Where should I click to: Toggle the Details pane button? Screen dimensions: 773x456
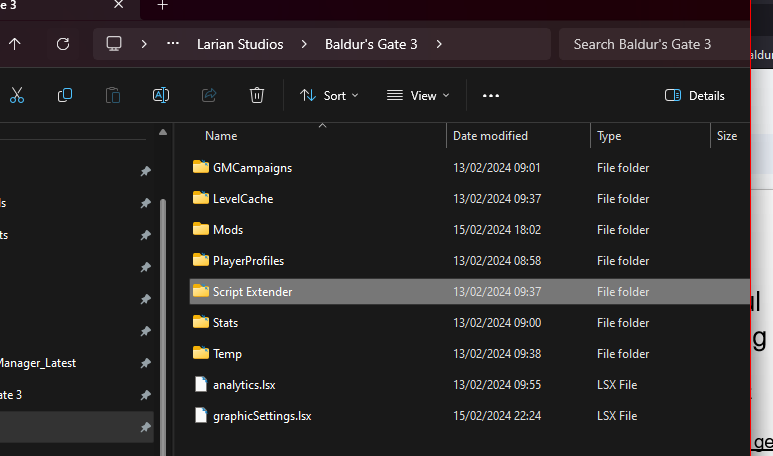tap(694, 95)
